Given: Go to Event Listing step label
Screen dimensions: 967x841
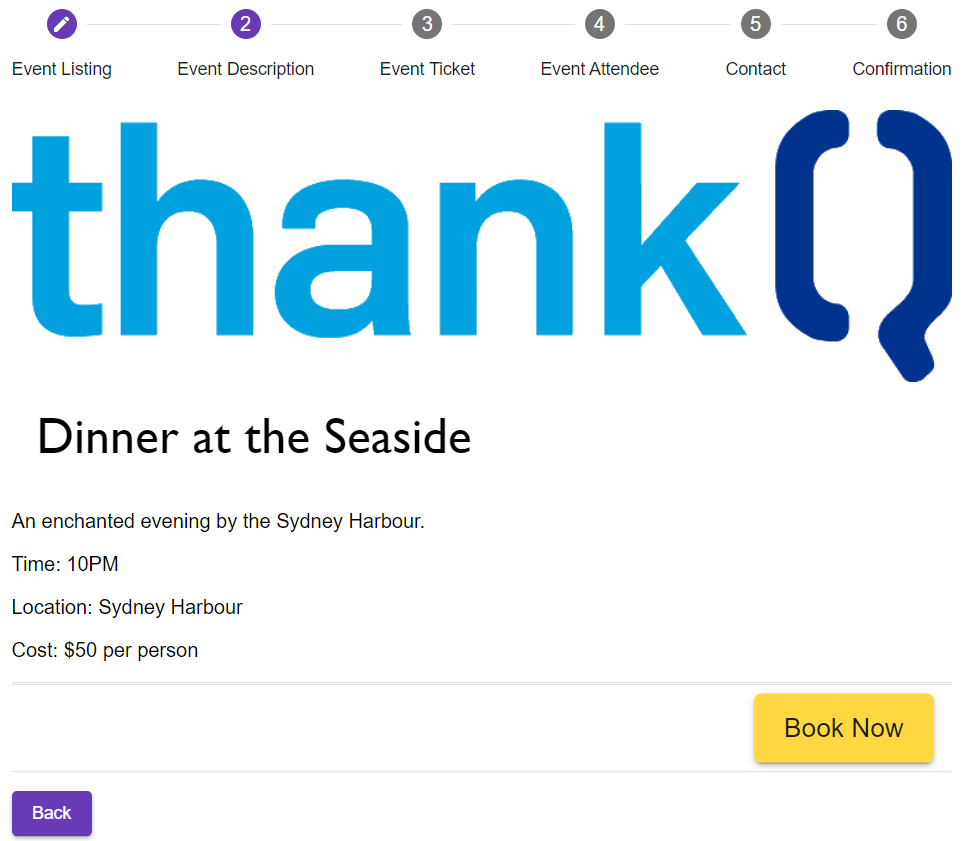Looking at the screenshot, I should coord(62,69).
